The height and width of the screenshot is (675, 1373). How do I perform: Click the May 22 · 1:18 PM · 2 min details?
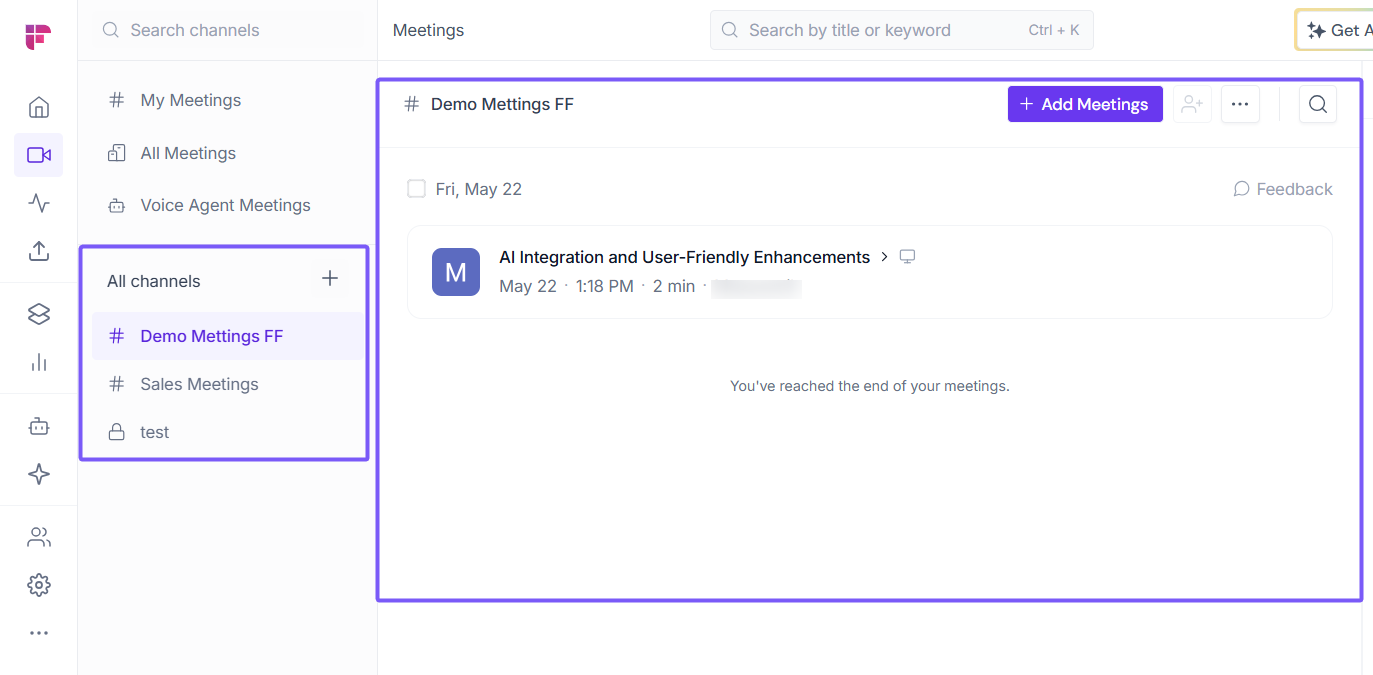(597, 286)
